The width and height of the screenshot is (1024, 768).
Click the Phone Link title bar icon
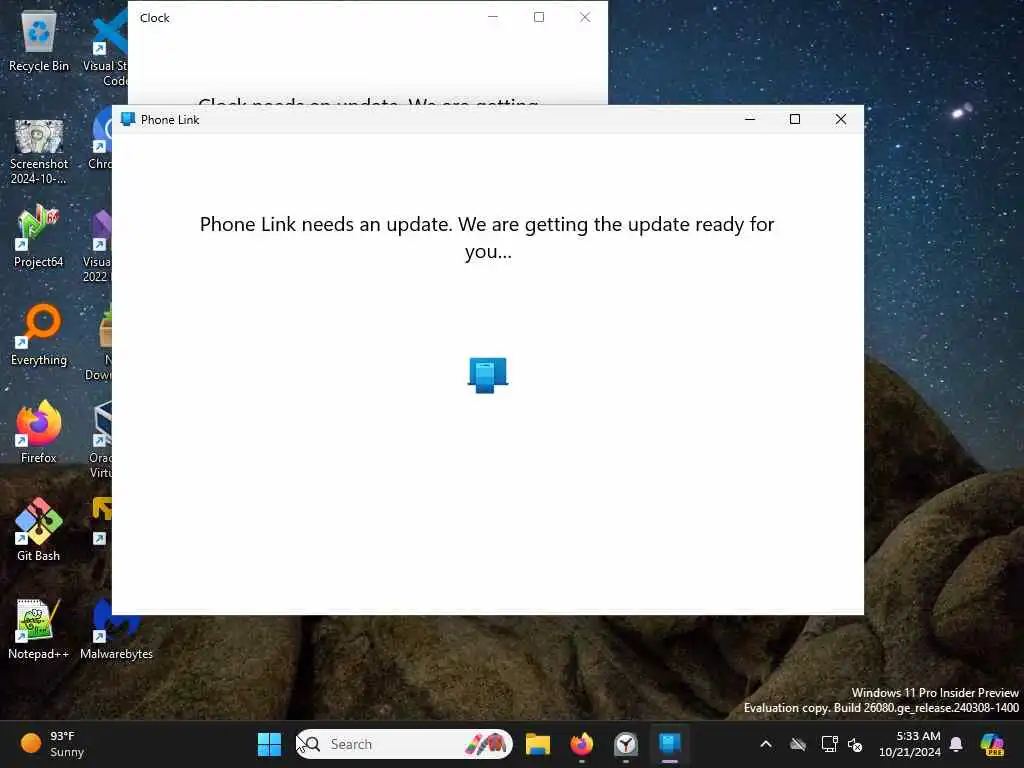[128, 120]
